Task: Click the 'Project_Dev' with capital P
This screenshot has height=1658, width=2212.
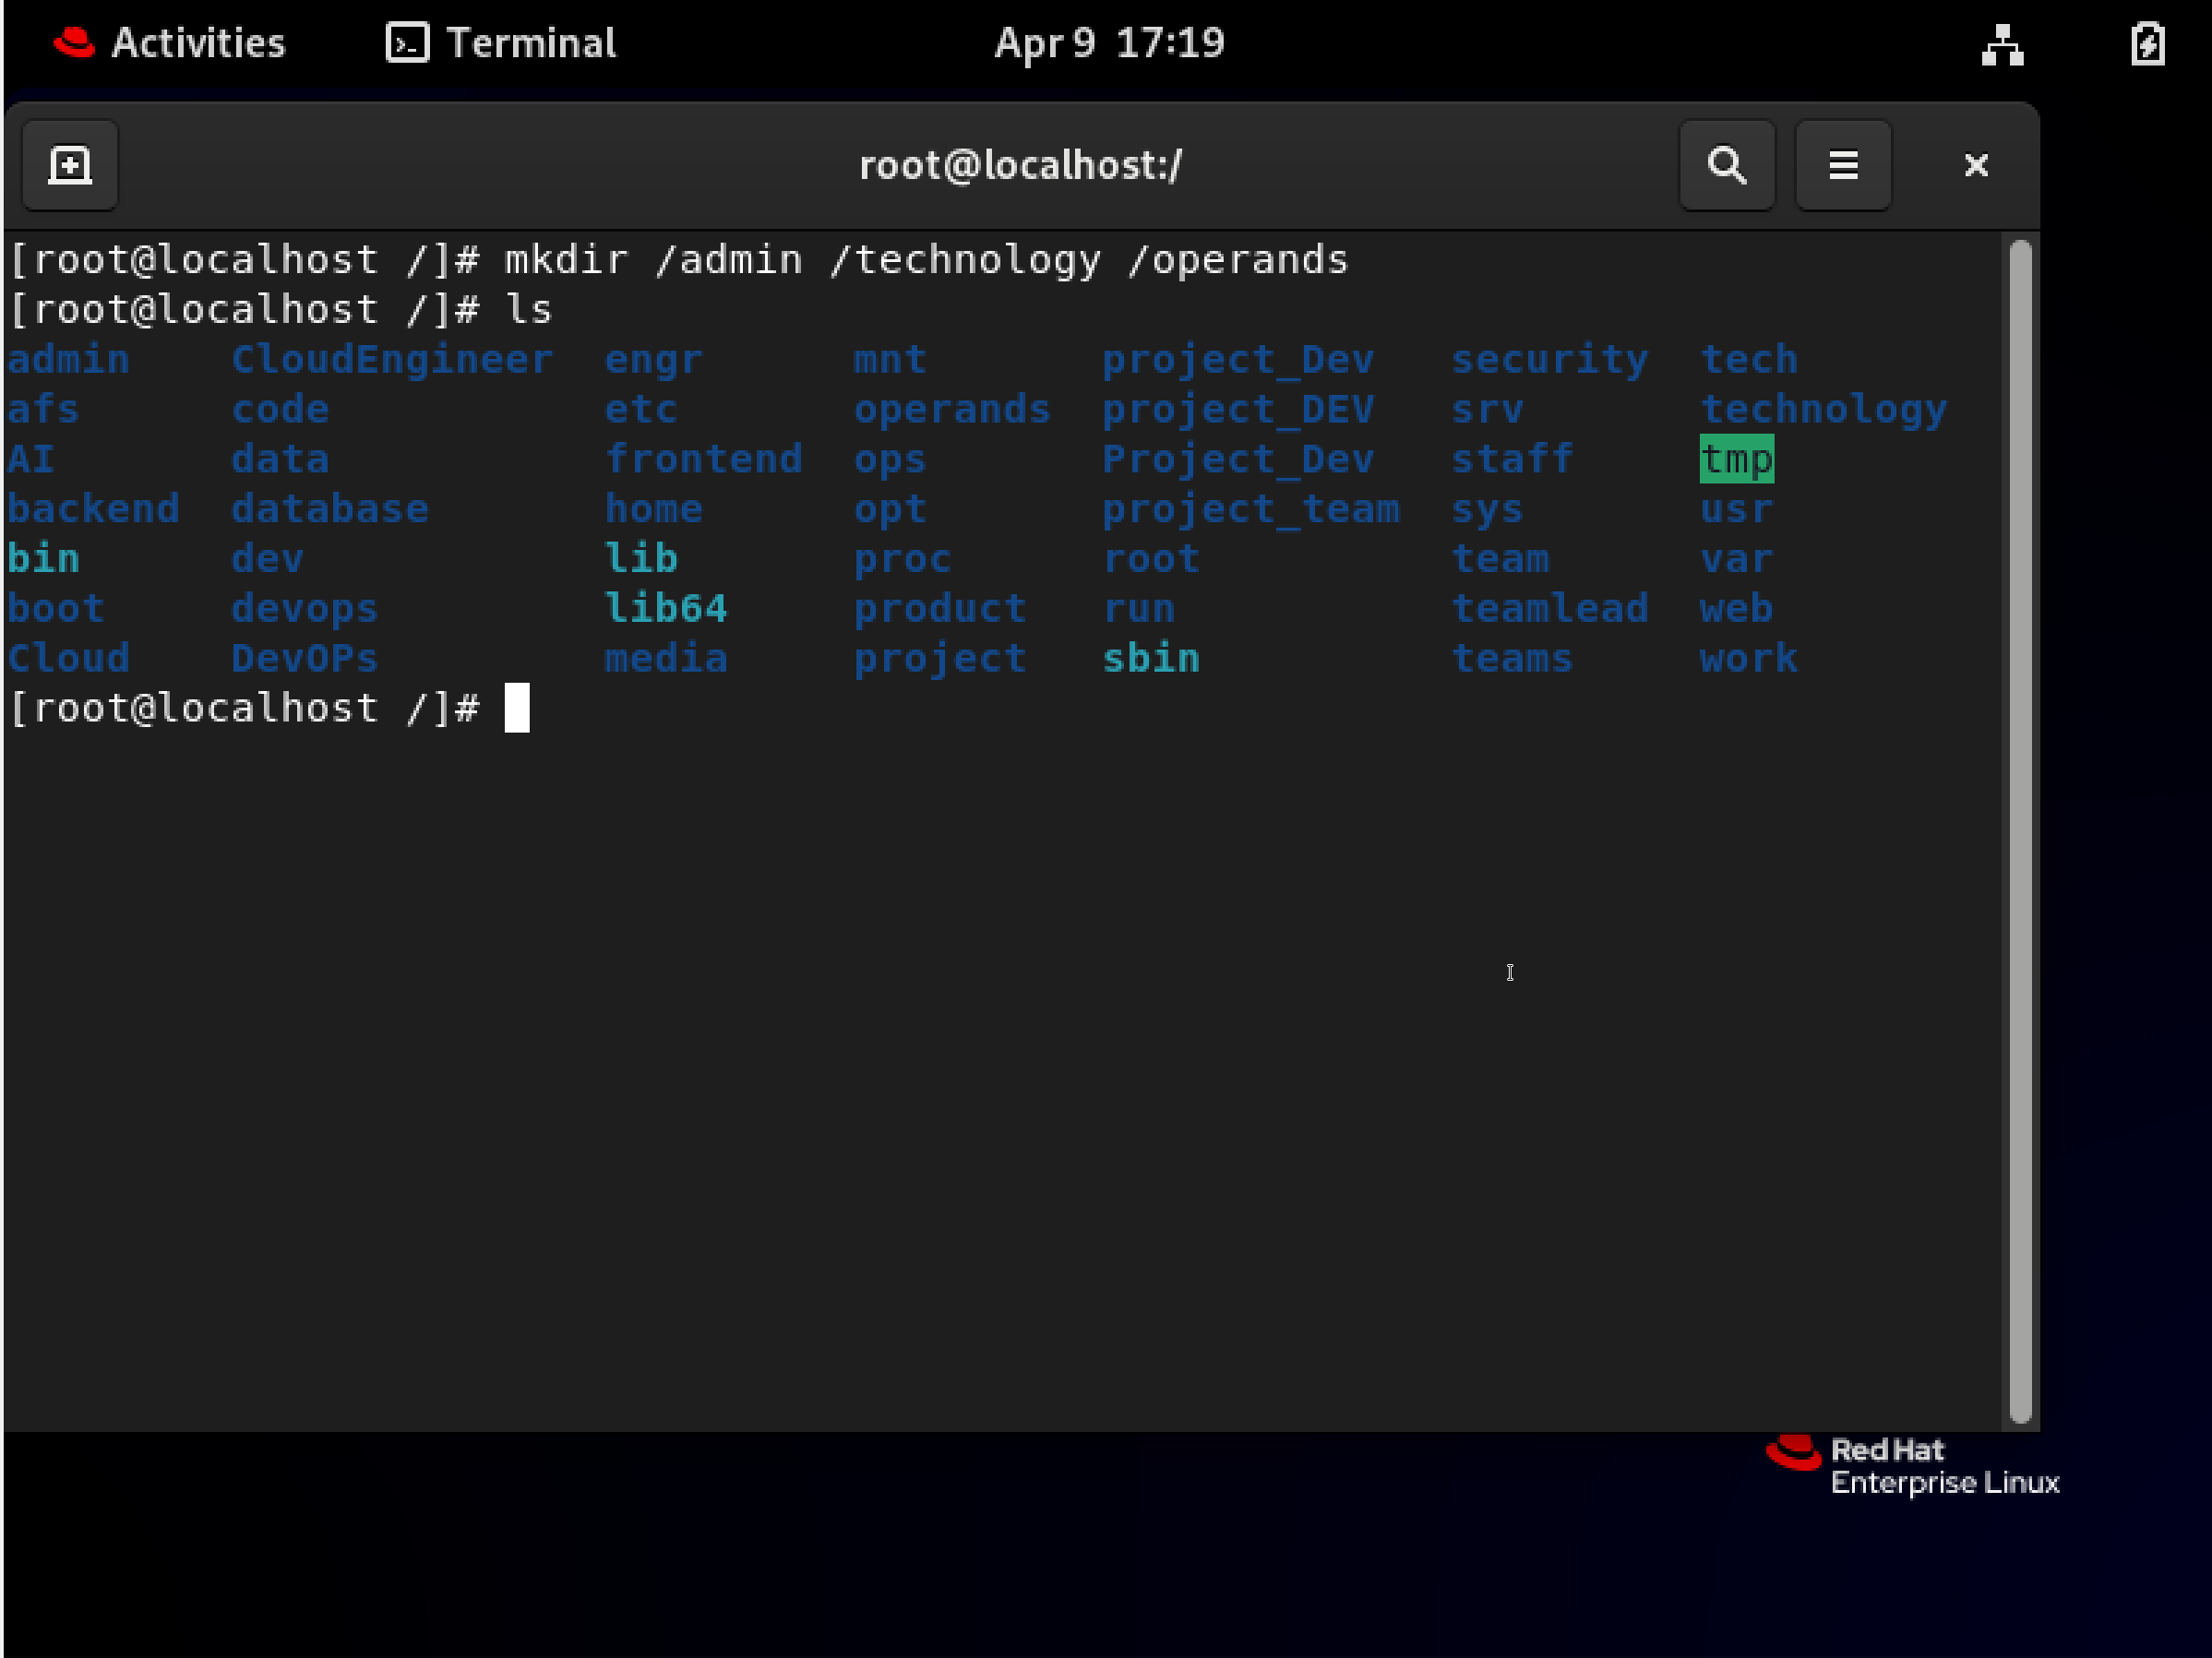Action: click(1238, 460)
